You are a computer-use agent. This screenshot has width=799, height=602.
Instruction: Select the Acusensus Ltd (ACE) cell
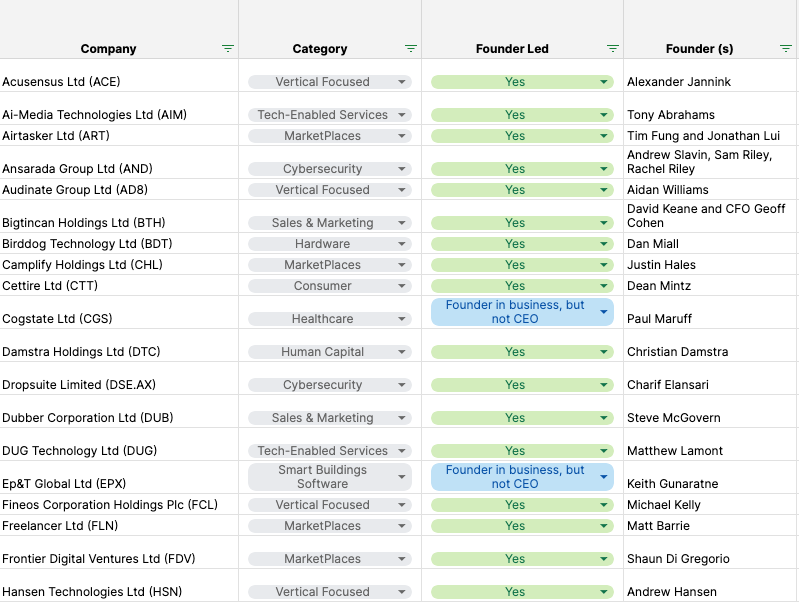pos(119,75)
